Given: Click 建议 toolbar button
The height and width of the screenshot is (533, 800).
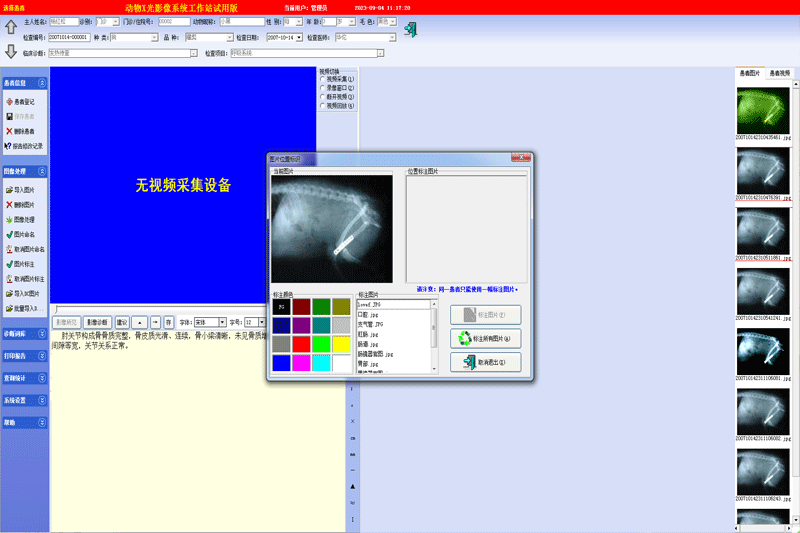Looking at the screenshot, I should click(x=122, y=322).
